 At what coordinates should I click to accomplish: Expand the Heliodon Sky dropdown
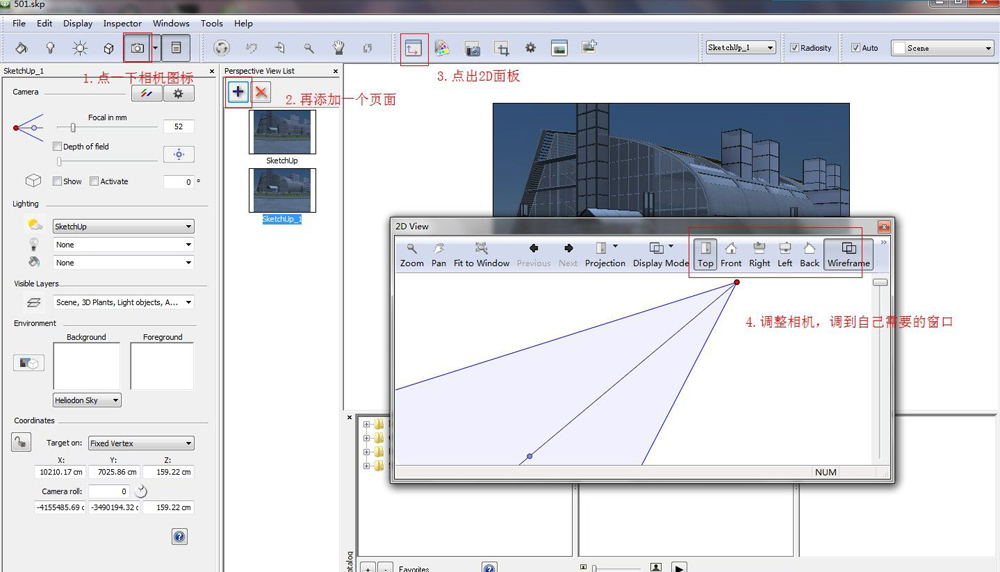(88, 400)
